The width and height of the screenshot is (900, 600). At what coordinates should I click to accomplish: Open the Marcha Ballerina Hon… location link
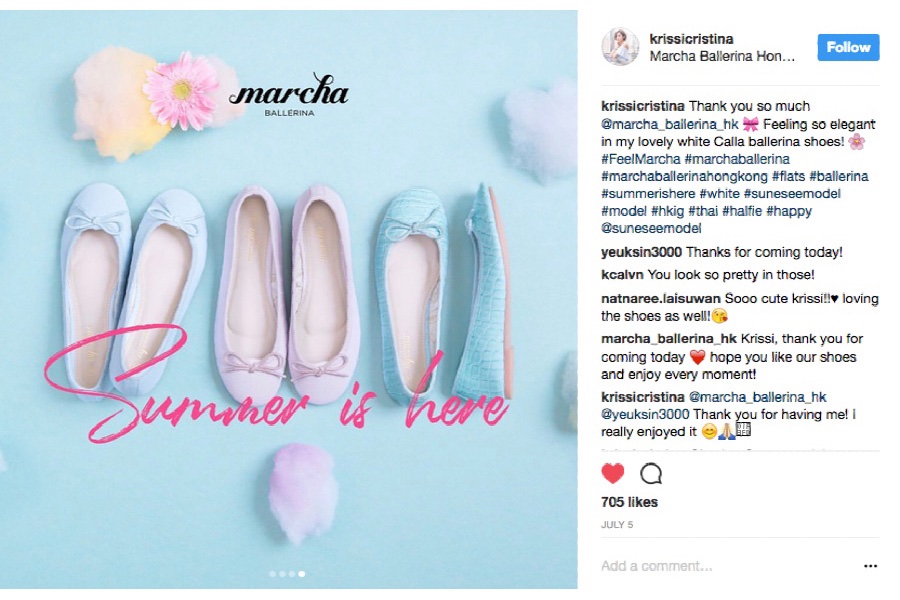(722, 56)
